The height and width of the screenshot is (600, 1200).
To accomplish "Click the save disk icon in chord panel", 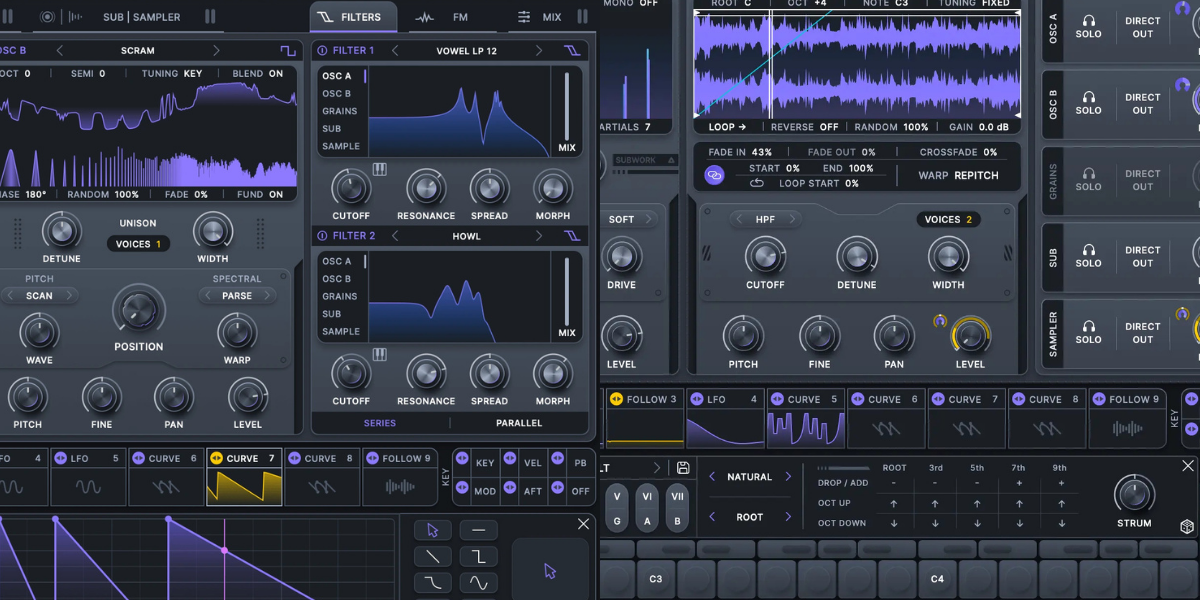I will pos(683,468).
